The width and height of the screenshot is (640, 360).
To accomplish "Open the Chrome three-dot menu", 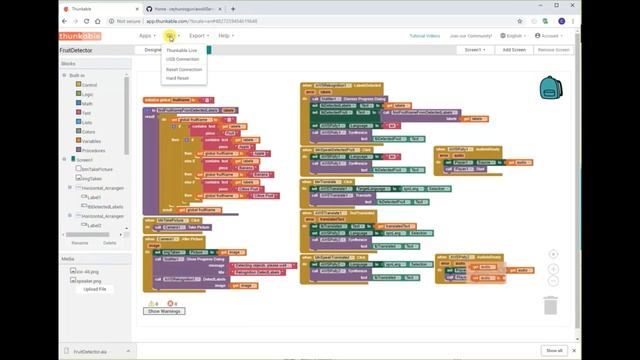I will tap(573, 21).
